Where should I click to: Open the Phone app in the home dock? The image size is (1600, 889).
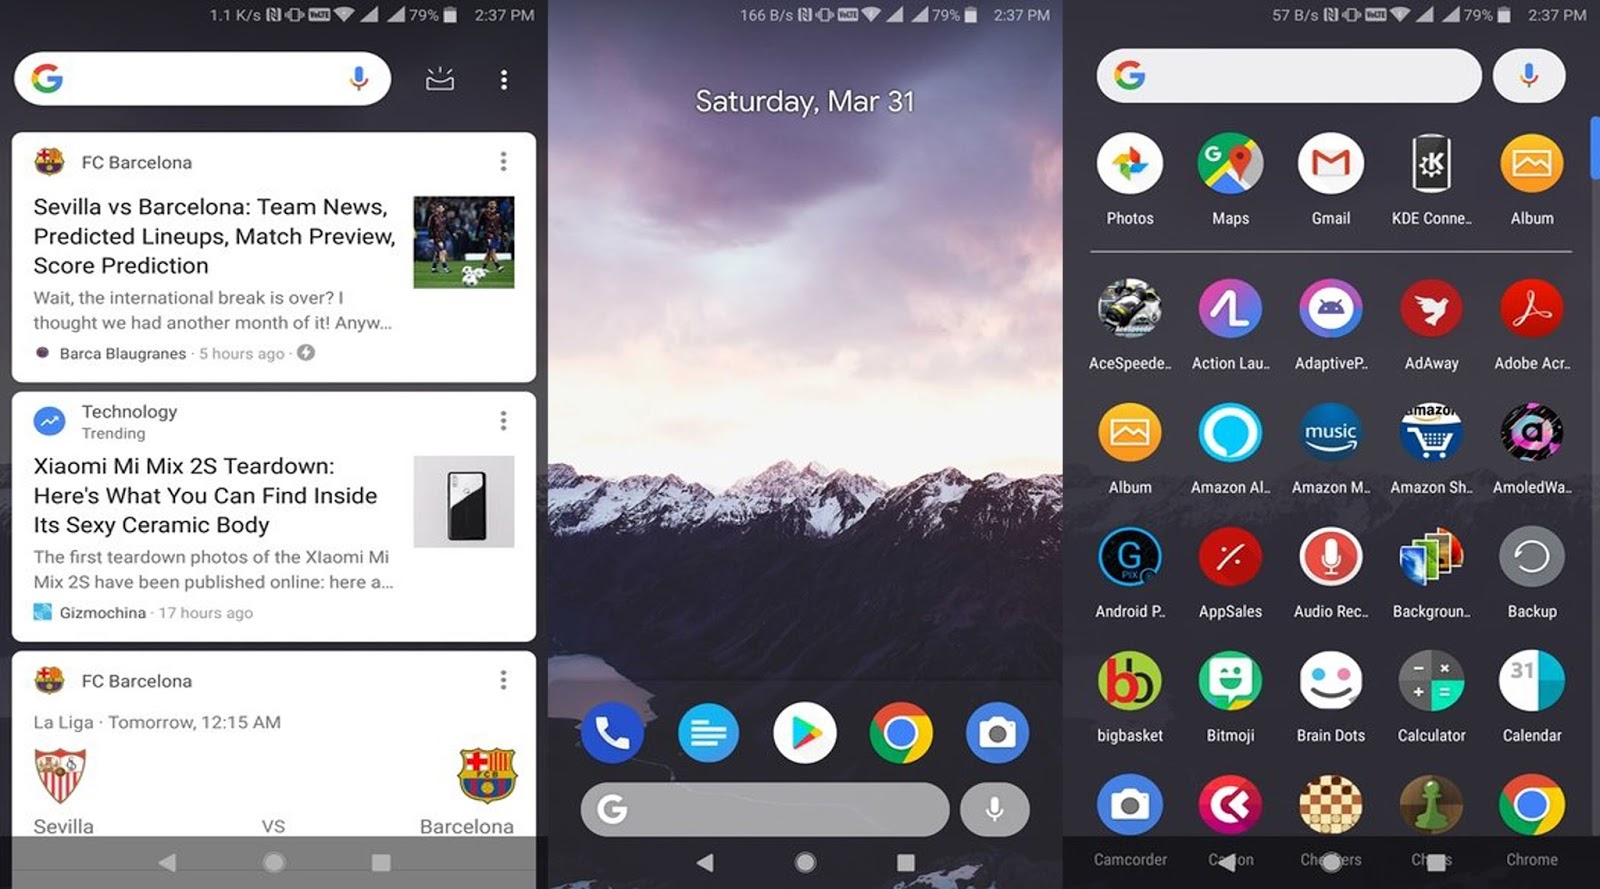point(612,733)
